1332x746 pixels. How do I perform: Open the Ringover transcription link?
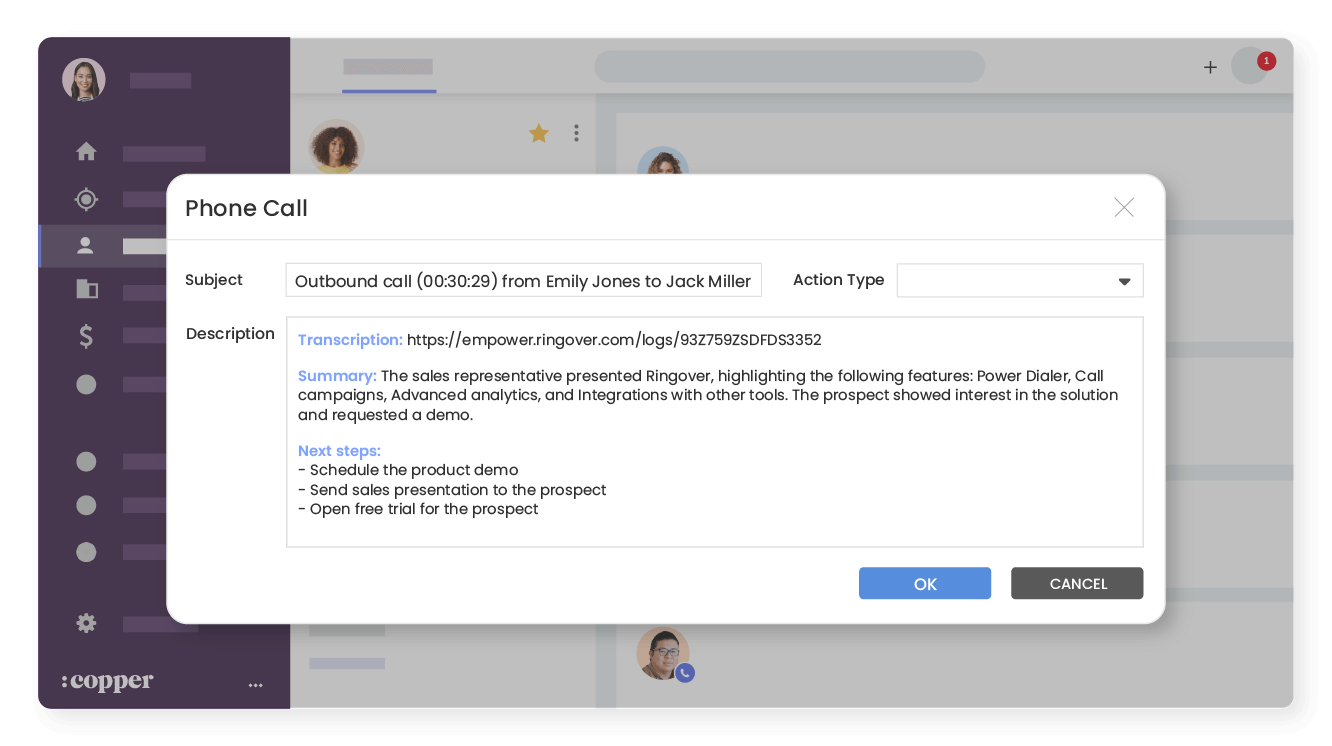point(614,339)
